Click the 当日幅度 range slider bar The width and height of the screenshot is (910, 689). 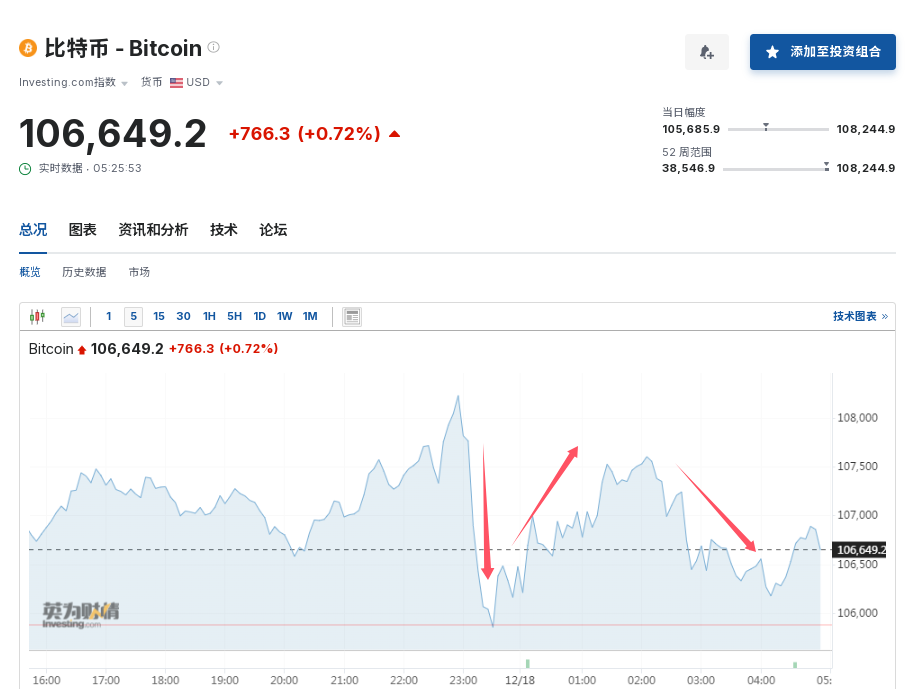click(777, 129)
